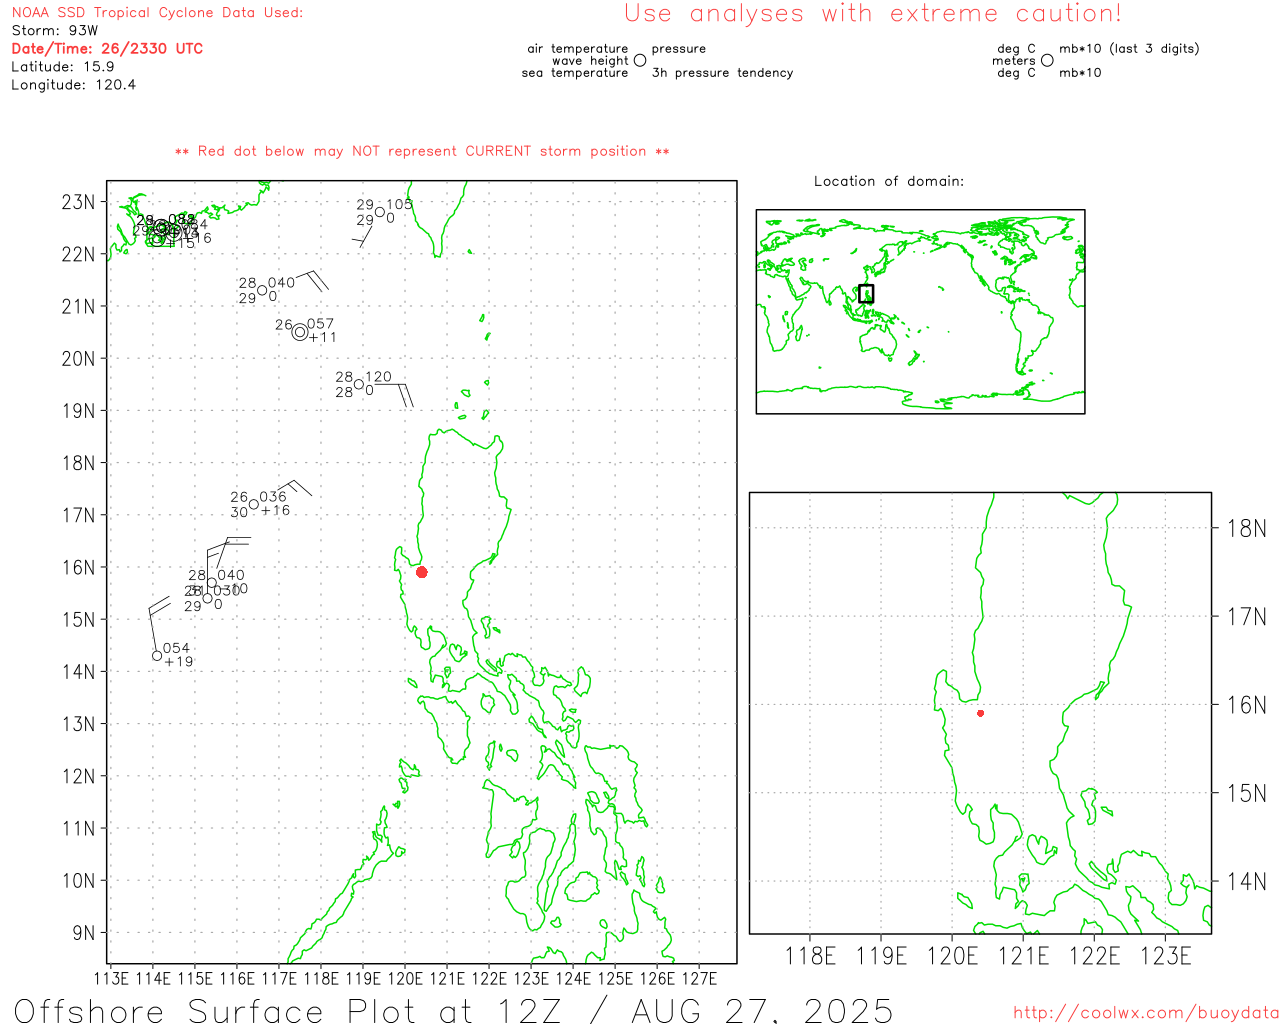Click the 'Latitude: 15.9' text
This screenshot has height=1024, width=1280.
click(x=63, y=67)
